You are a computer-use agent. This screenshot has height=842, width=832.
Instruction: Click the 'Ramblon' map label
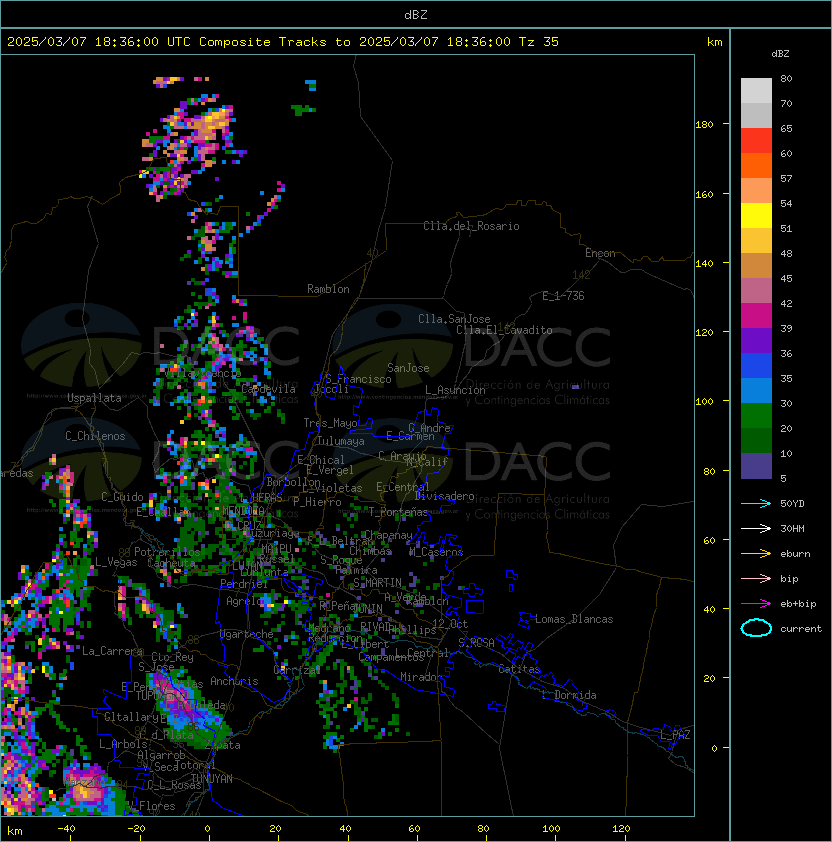pyautogui.click(x=328, y=289)
